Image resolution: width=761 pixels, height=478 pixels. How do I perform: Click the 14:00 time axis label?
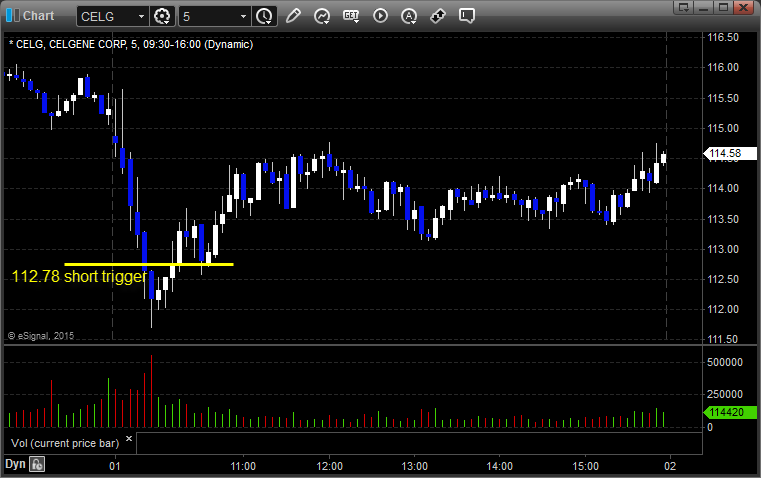[x=499, y=466]
